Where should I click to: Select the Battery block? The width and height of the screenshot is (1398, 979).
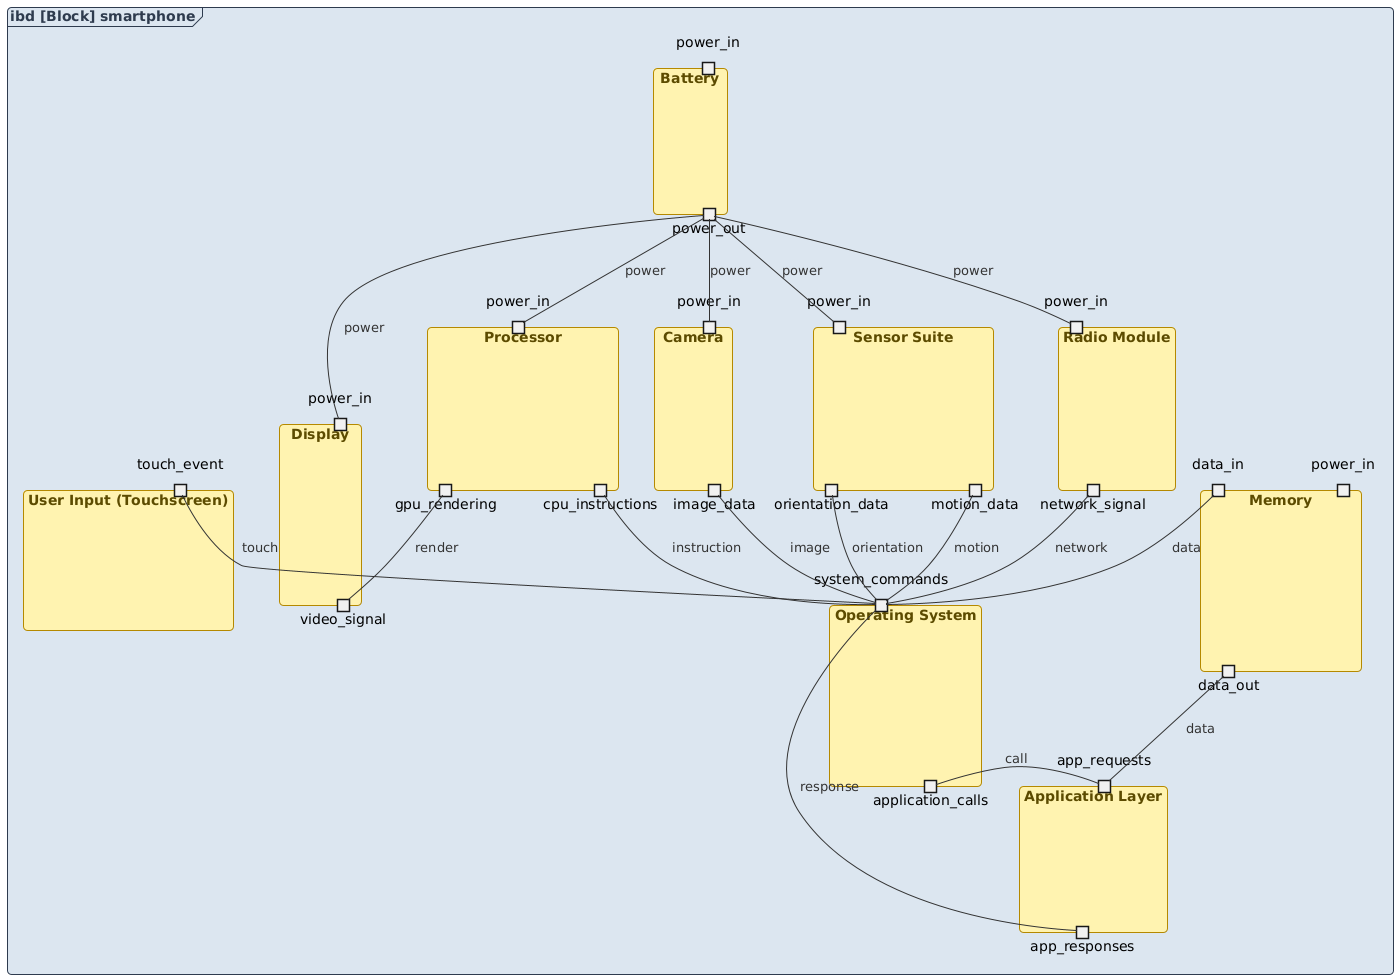(x=690, y=140)
